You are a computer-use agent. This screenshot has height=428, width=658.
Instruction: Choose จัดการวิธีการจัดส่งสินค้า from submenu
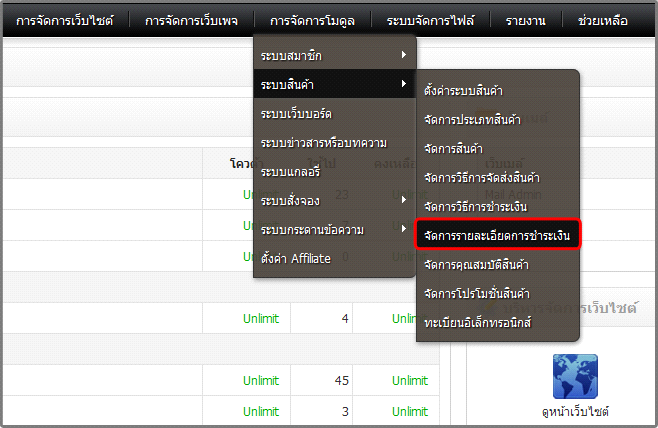(498, 177)
